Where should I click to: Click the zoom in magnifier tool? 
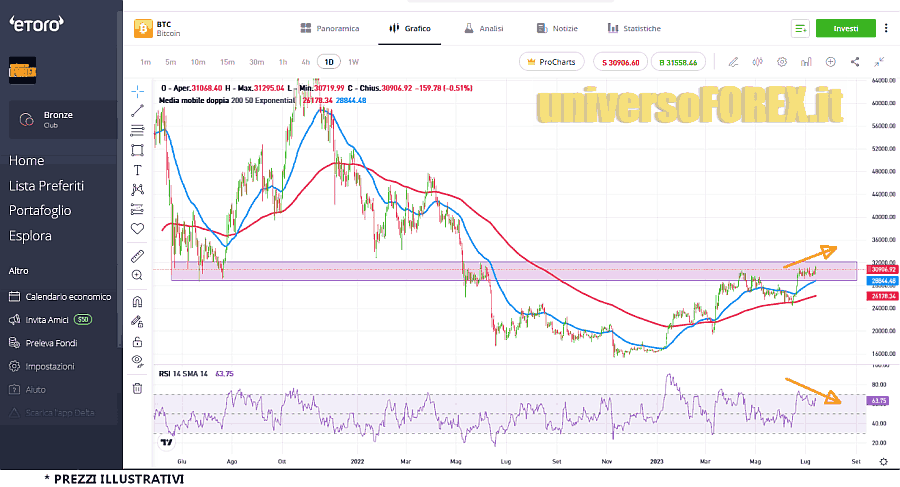pyautogui.click(x=137, y=274)
